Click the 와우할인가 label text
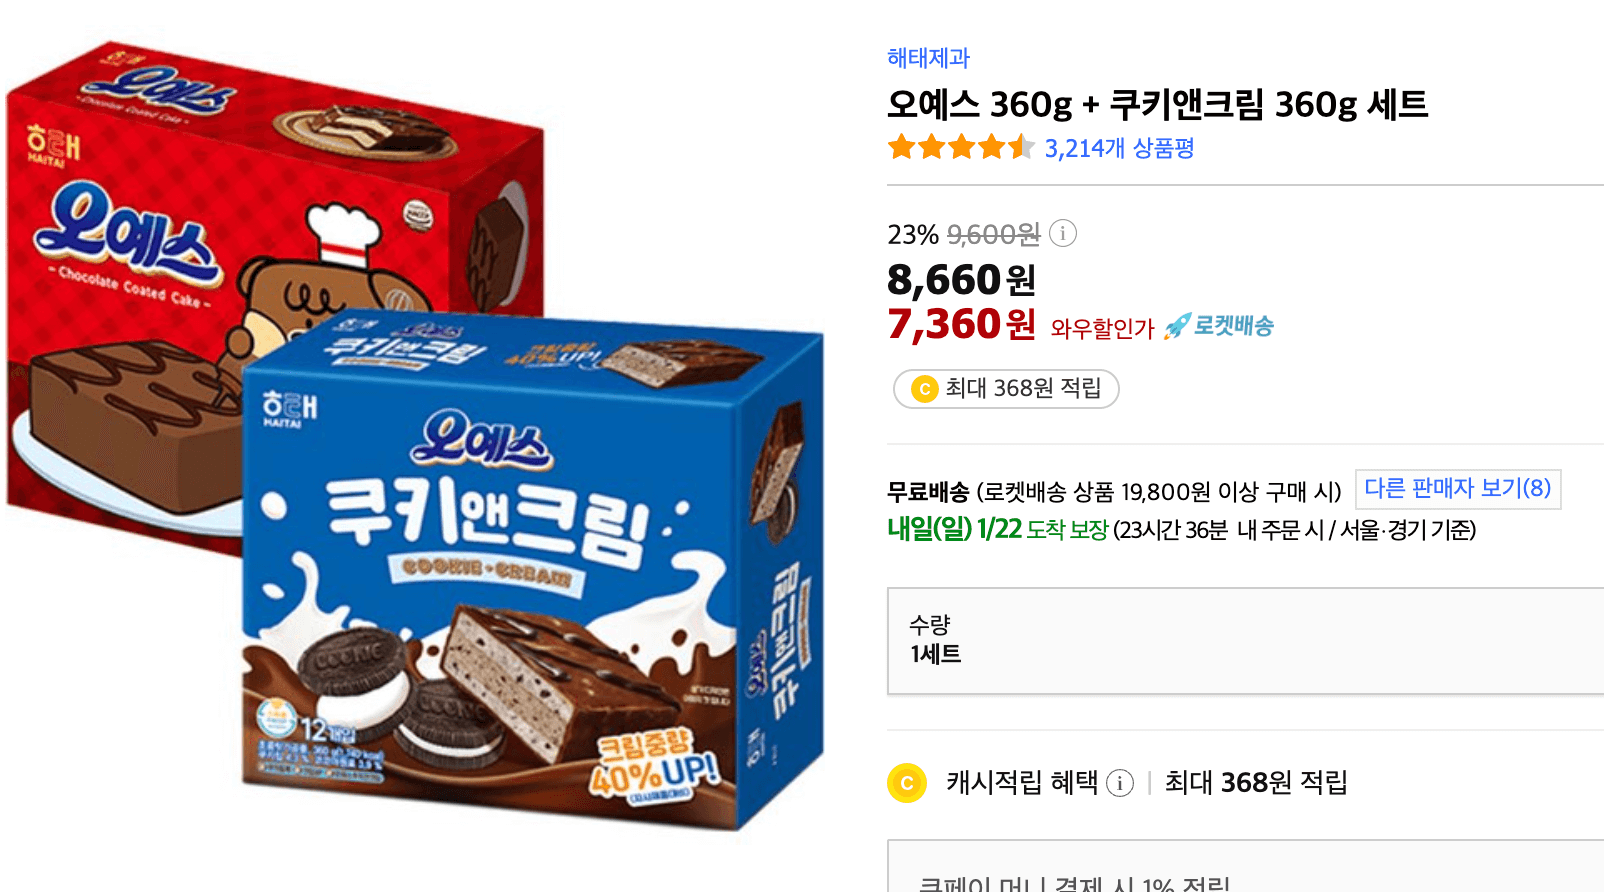The image size is (1604, 892). point(1102,328)
